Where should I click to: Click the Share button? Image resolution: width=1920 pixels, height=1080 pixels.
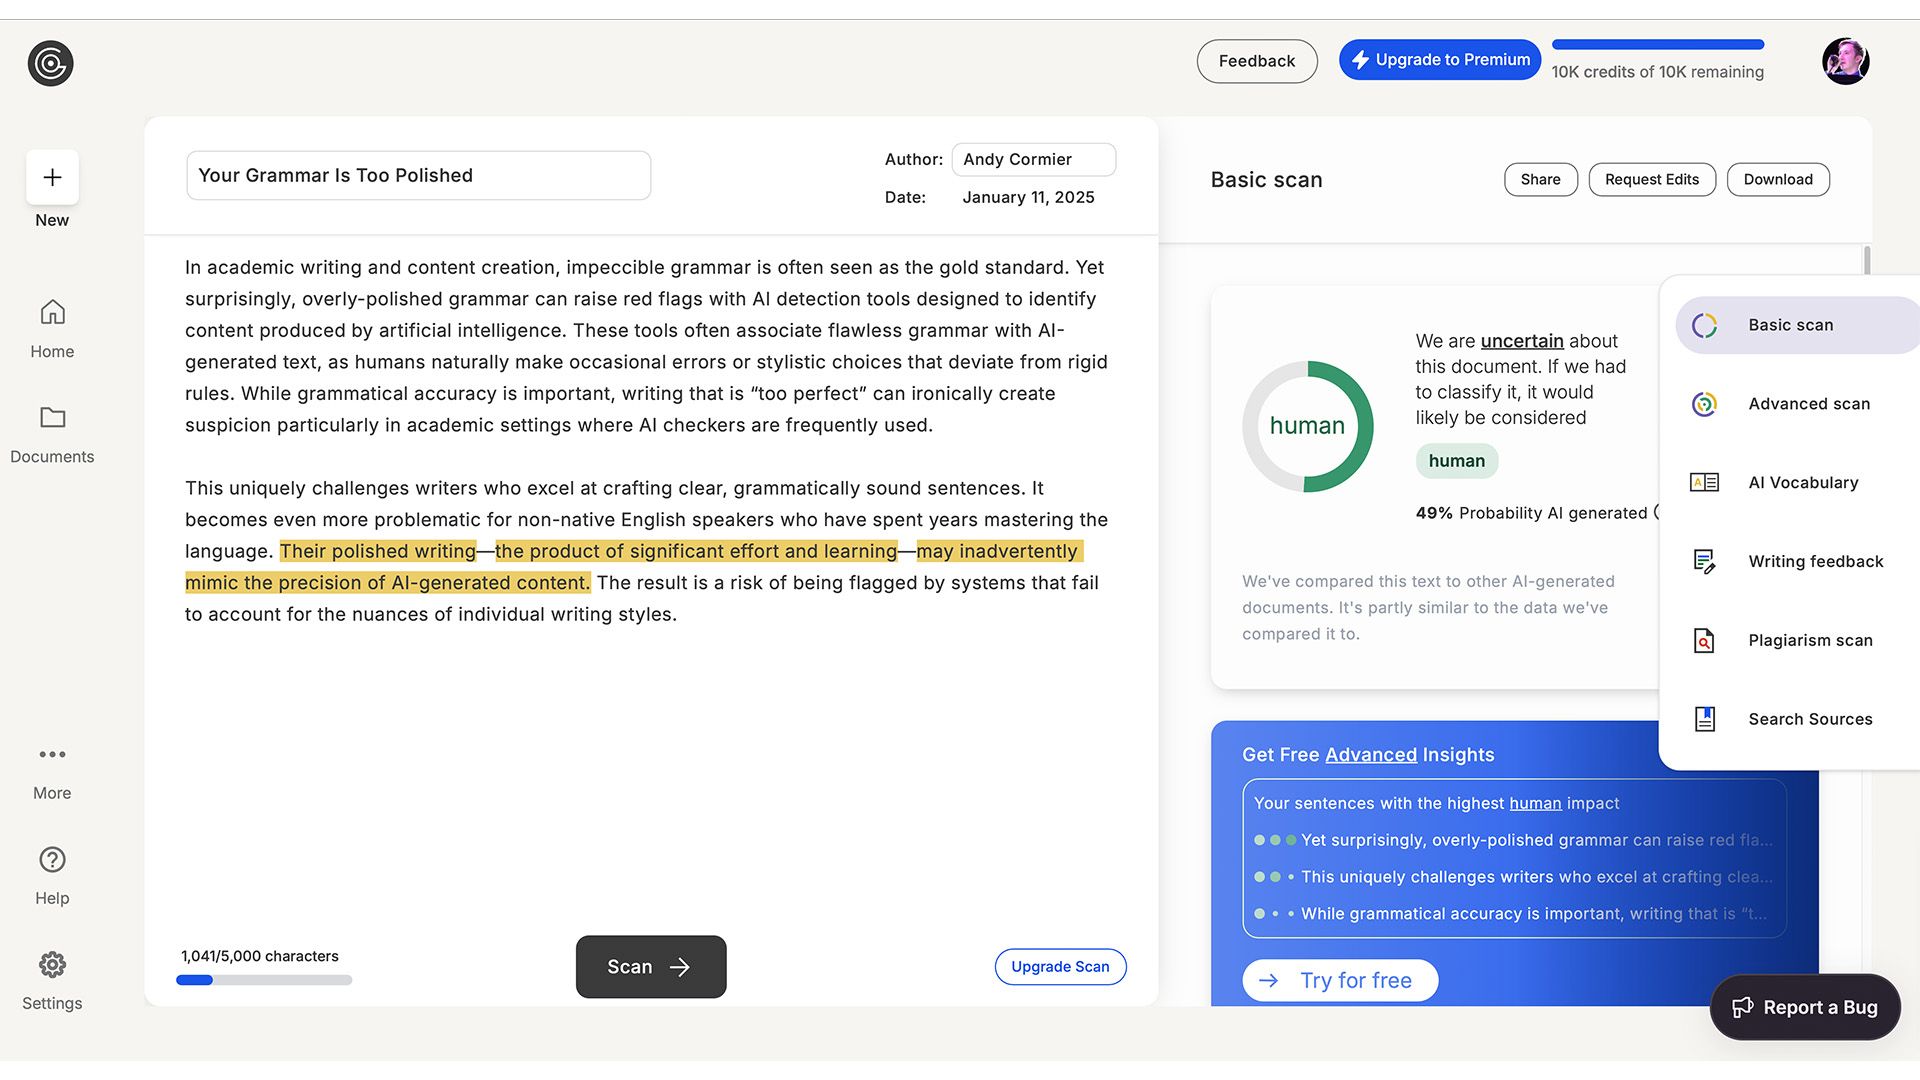tap(1539, 179)
